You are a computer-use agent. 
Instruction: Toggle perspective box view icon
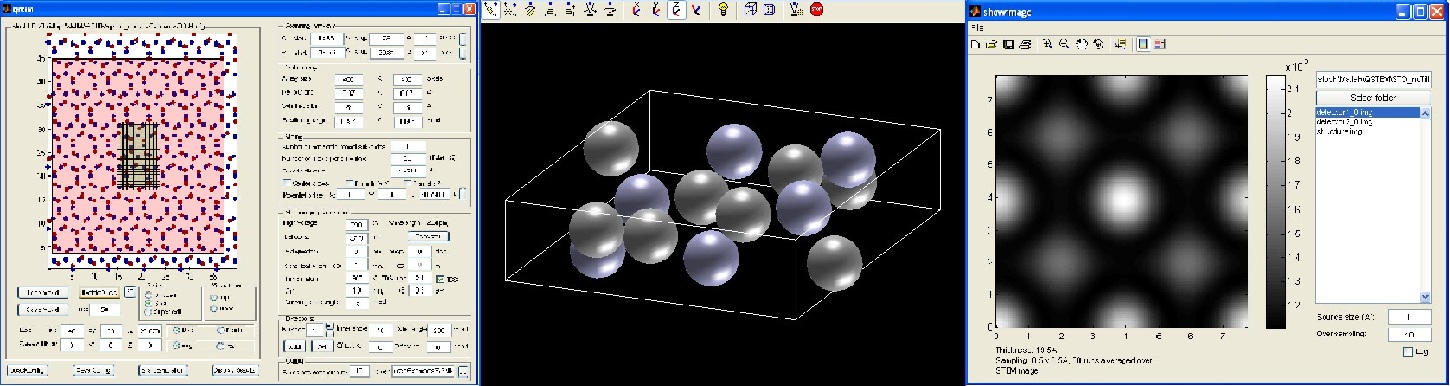click(x=750, y=10)
